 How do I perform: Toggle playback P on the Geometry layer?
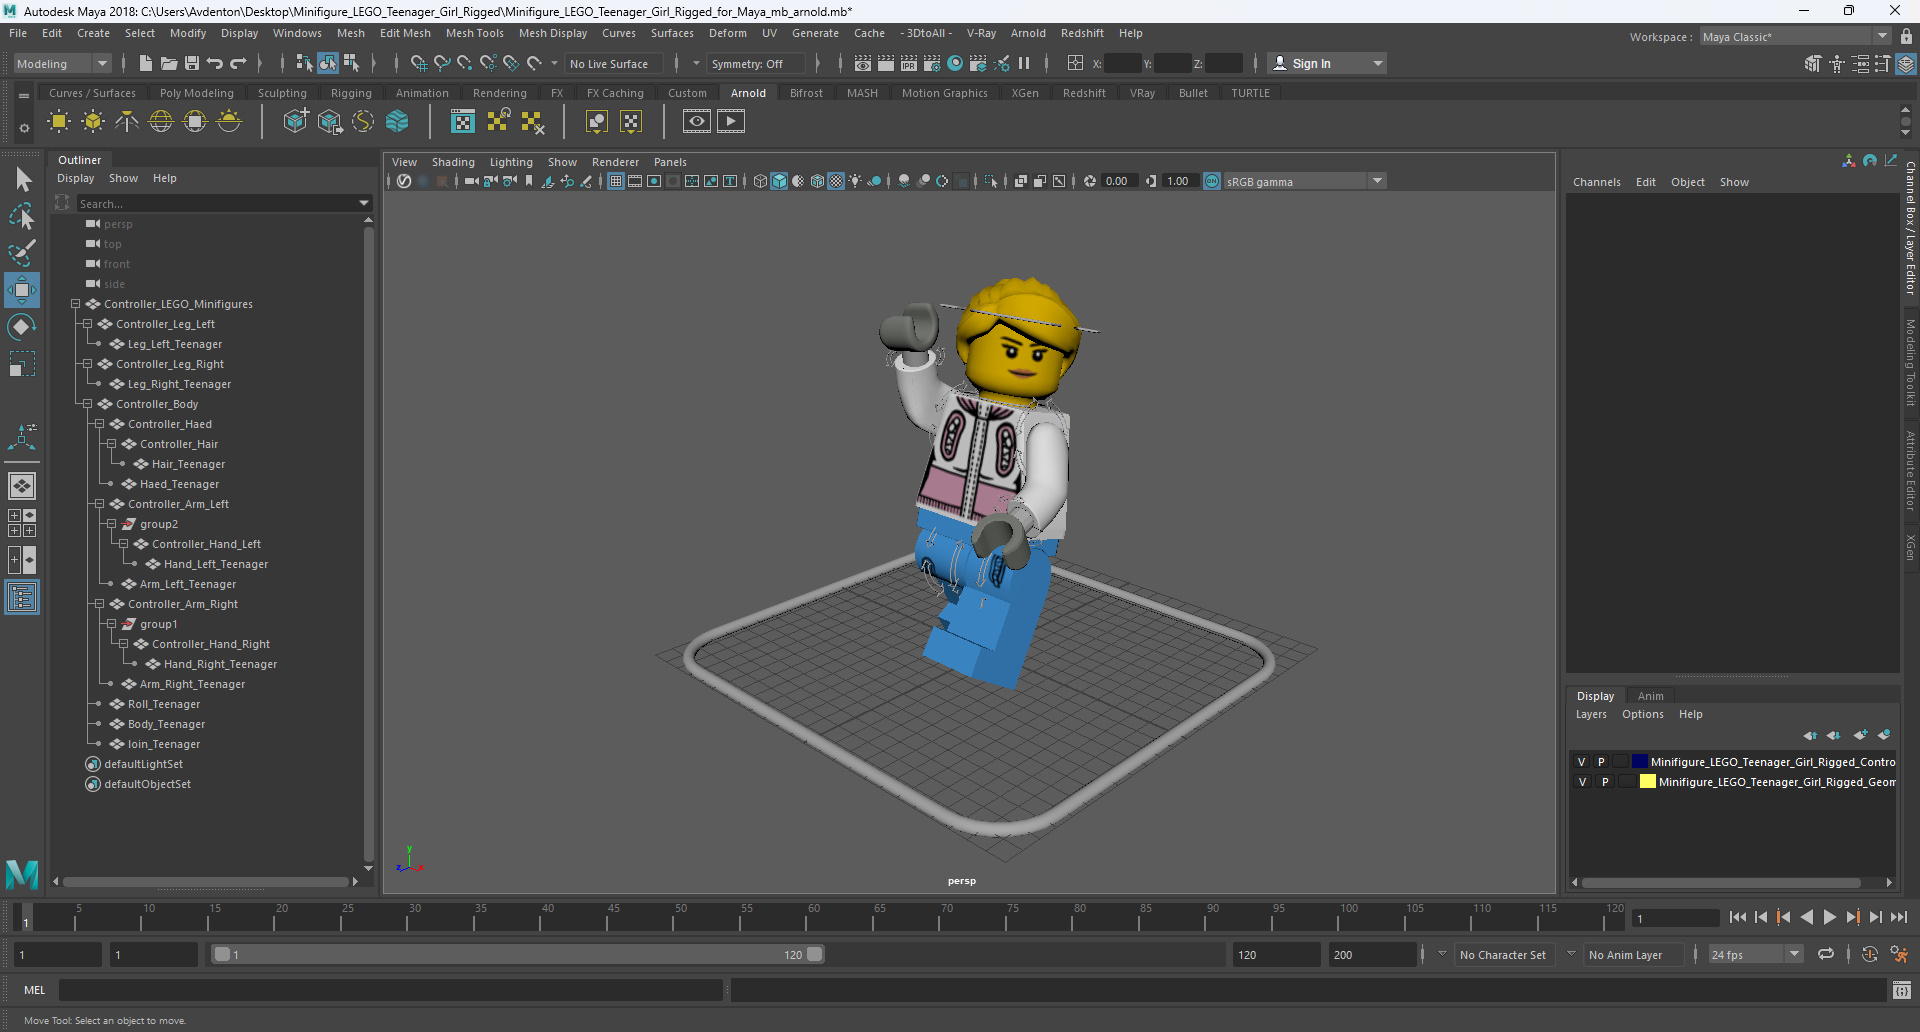click(1605, 782)
